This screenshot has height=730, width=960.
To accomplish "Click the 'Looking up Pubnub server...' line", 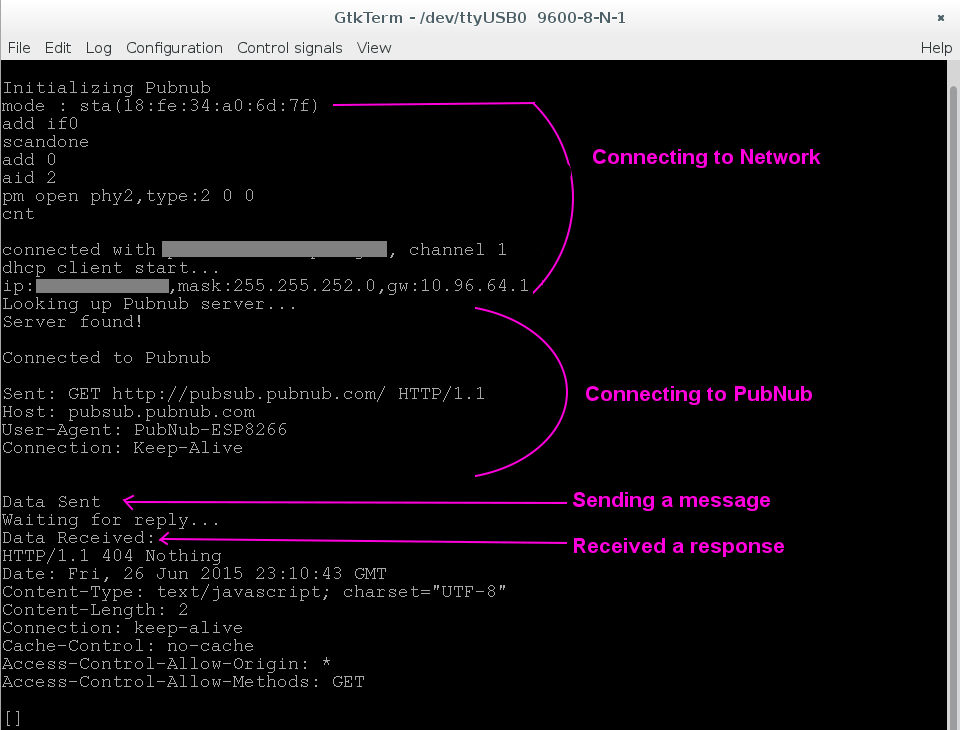I will click(149, 304).
